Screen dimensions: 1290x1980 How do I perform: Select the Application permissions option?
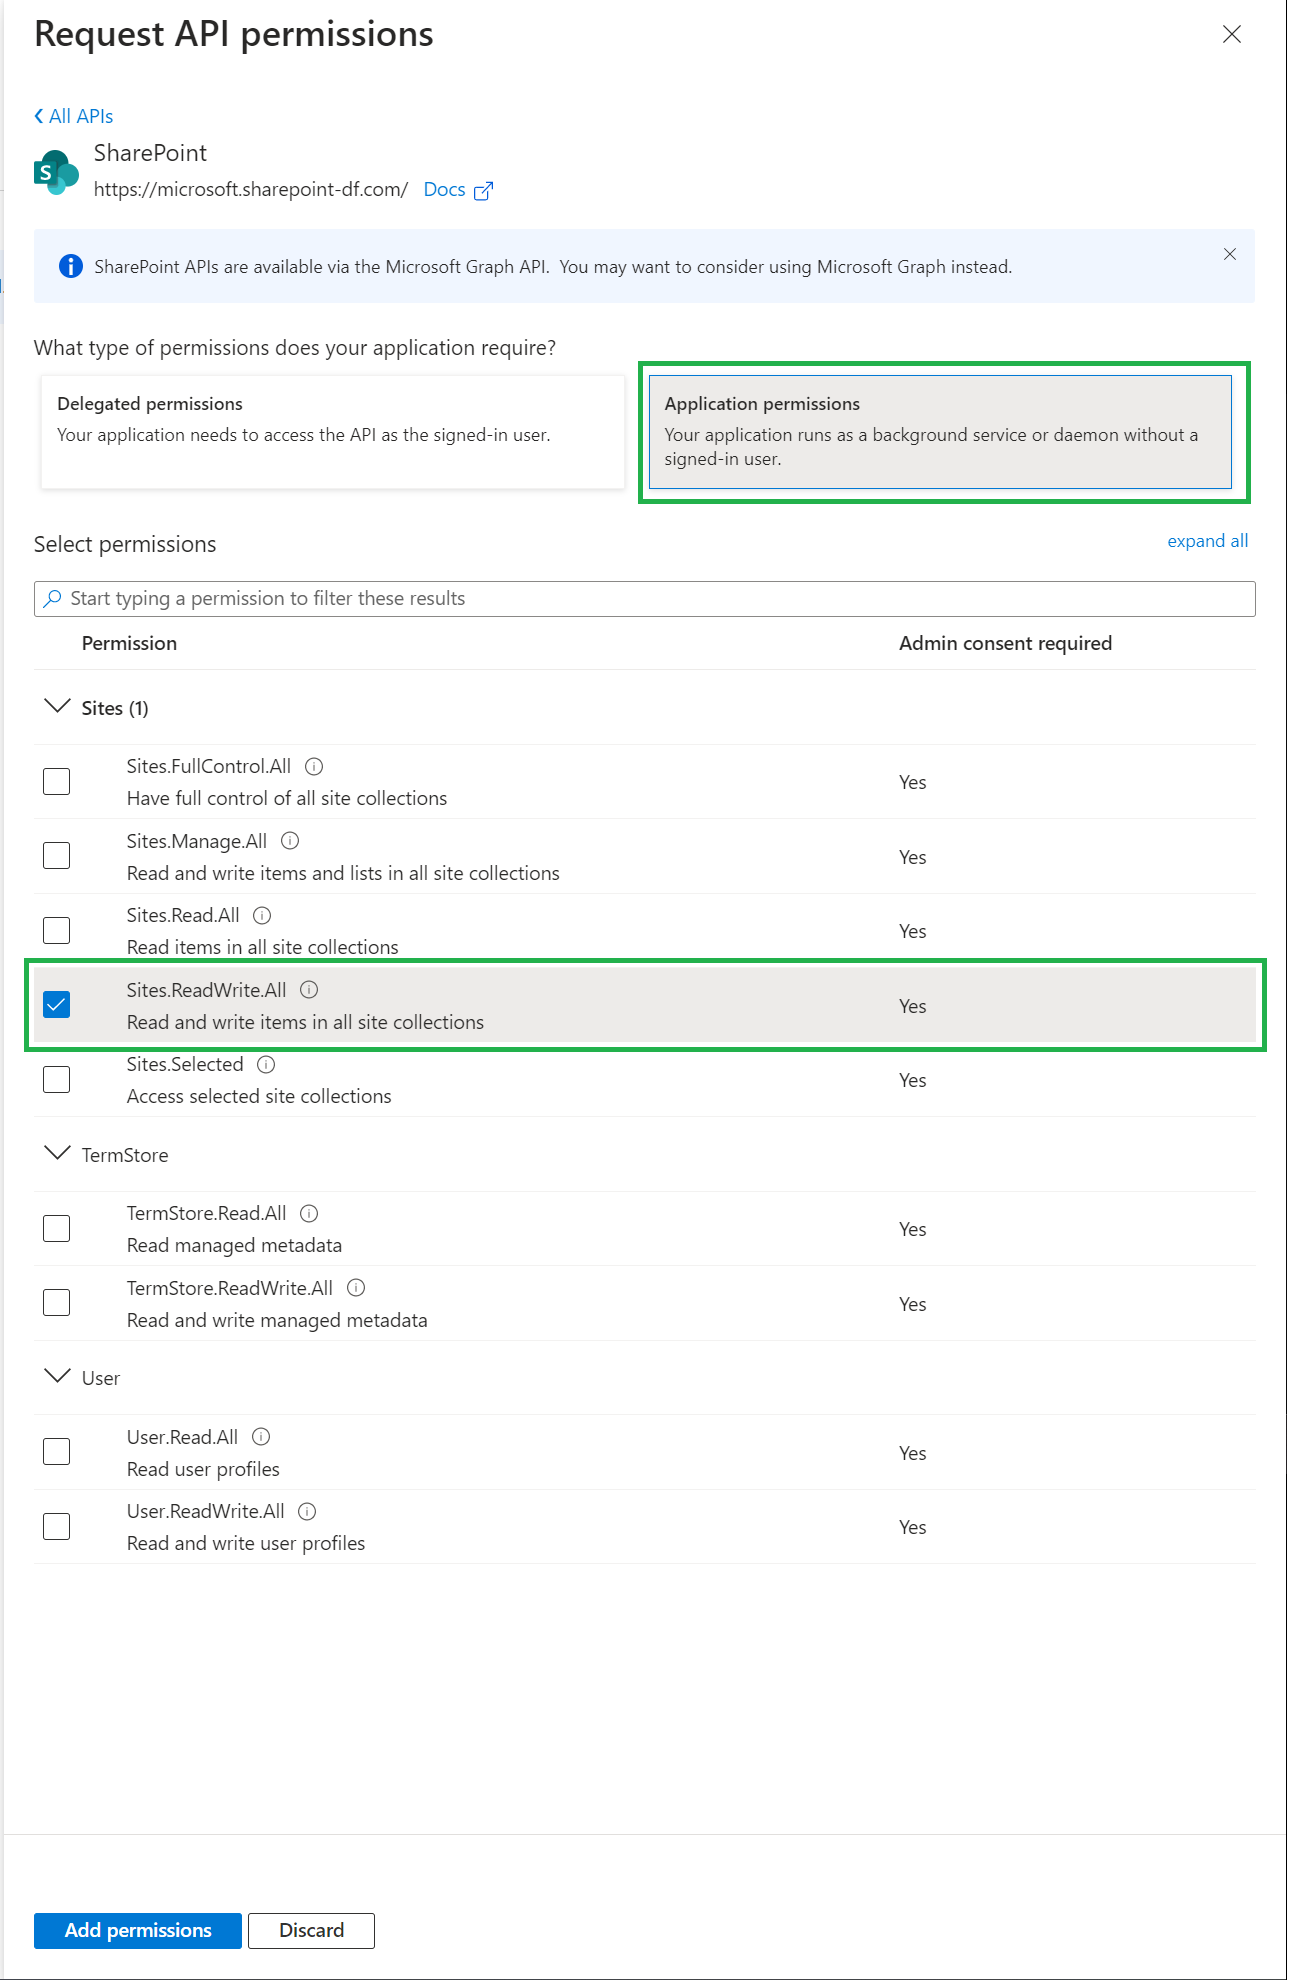(940, 432)
